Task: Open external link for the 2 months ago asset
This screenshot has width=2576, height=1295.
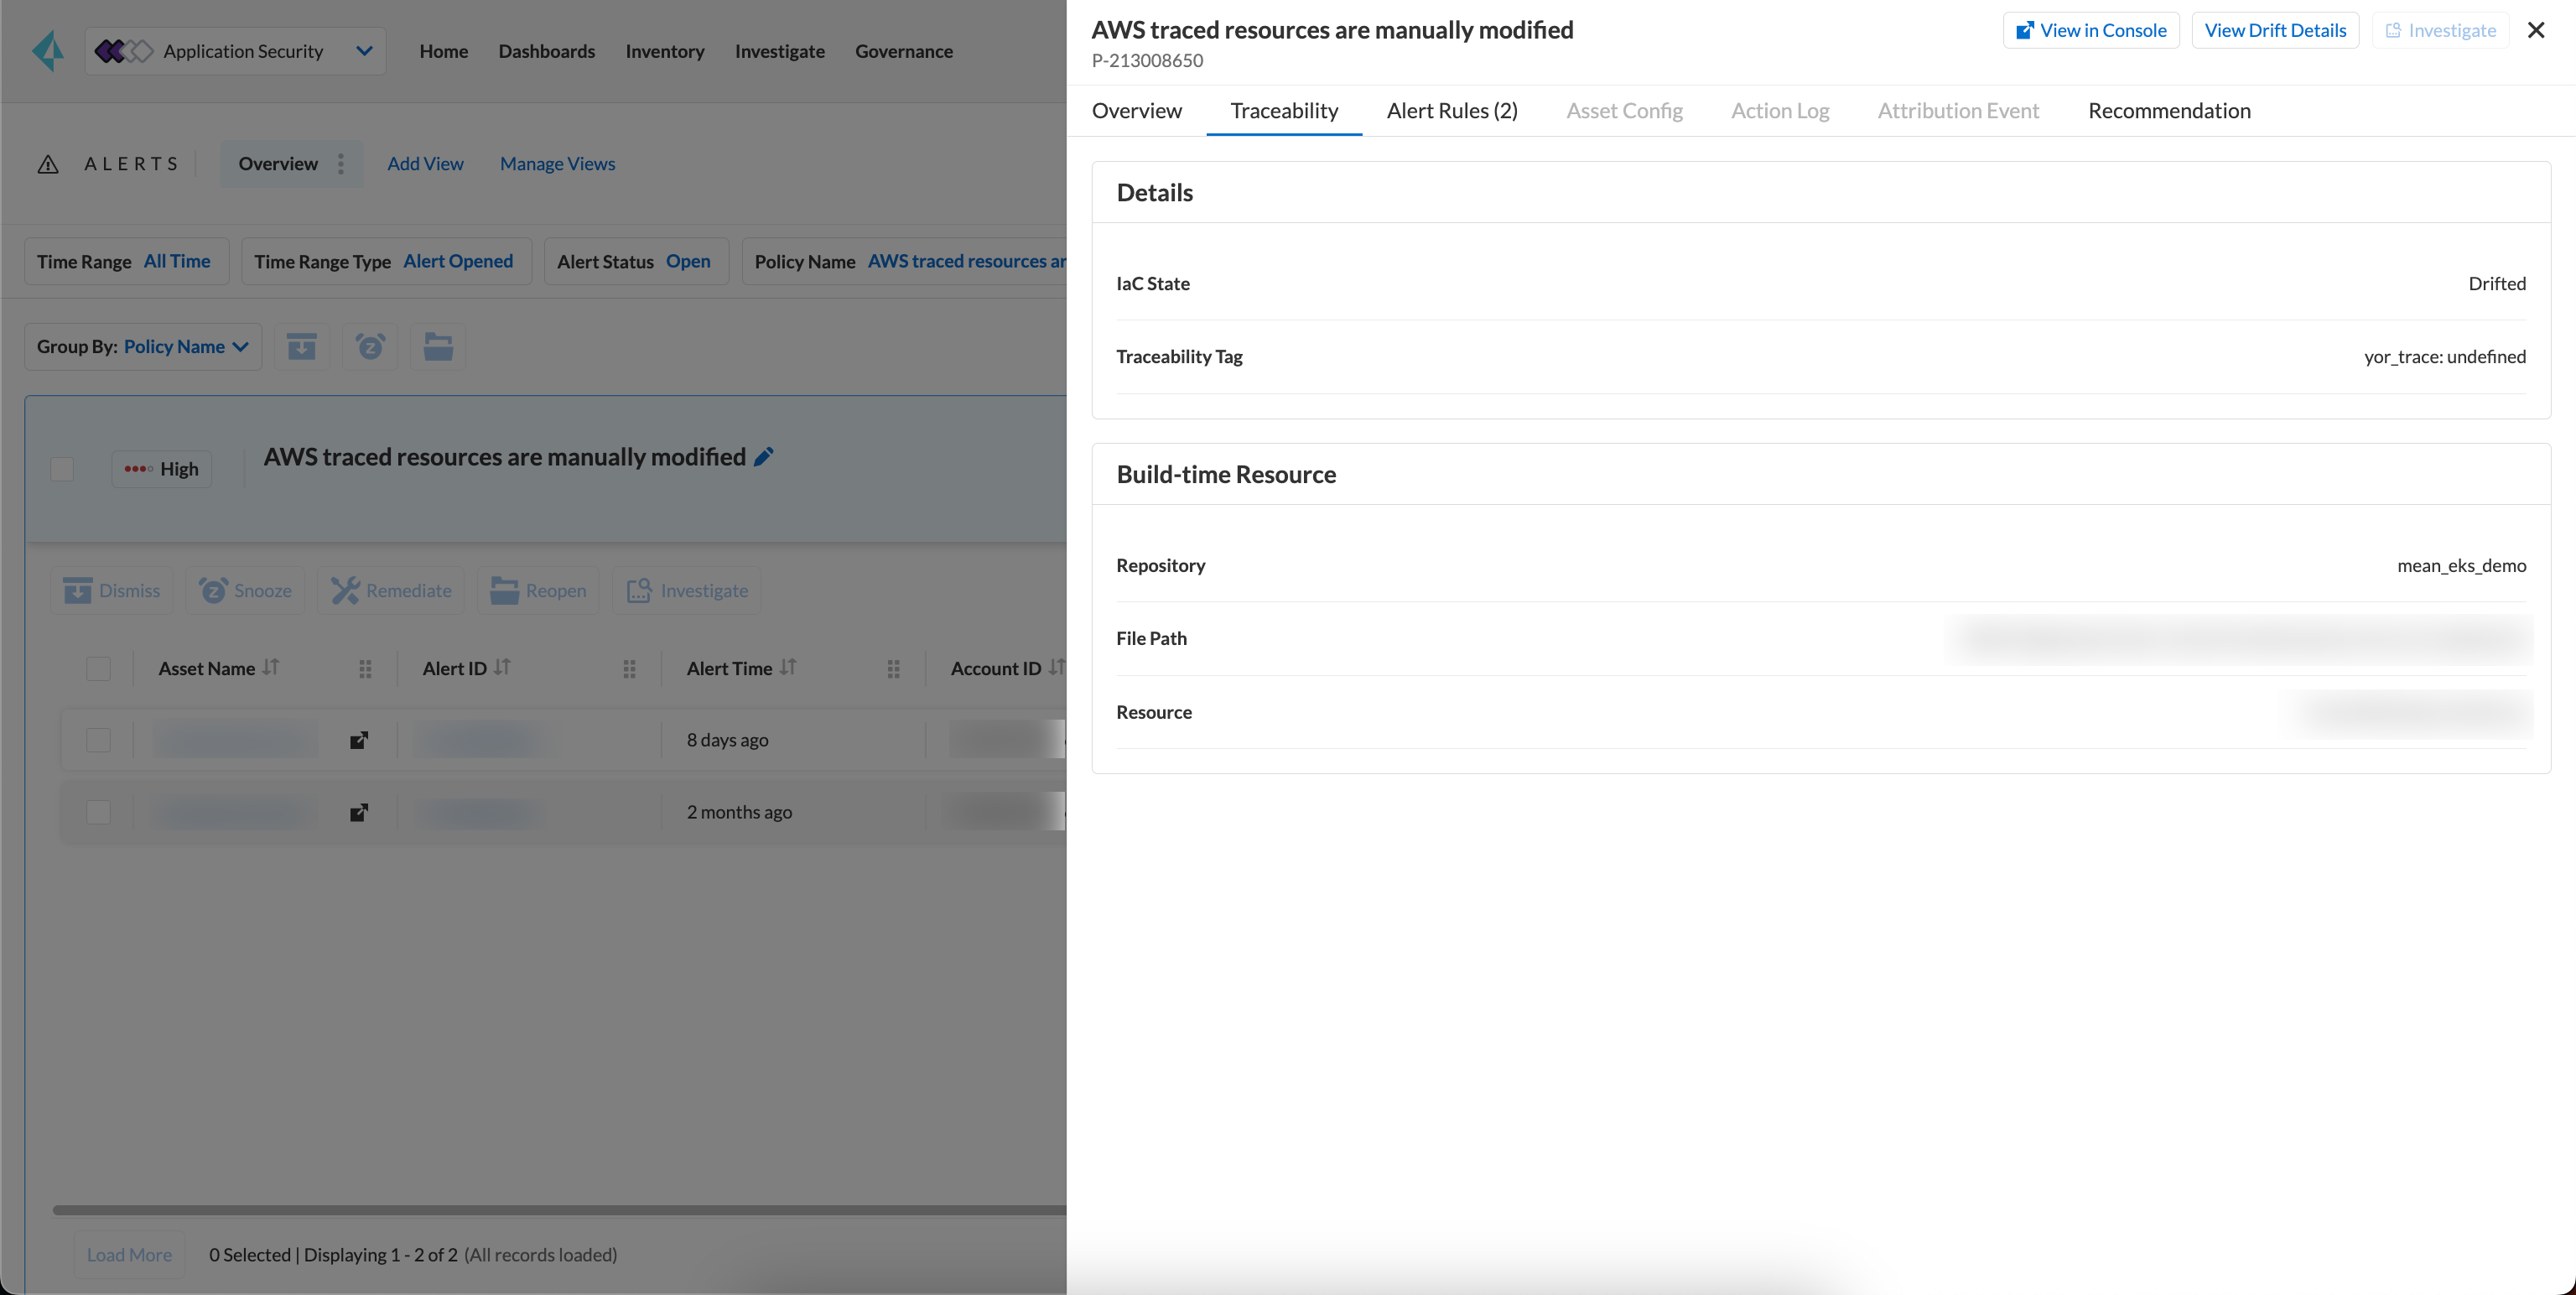Action: click(359, 812)
